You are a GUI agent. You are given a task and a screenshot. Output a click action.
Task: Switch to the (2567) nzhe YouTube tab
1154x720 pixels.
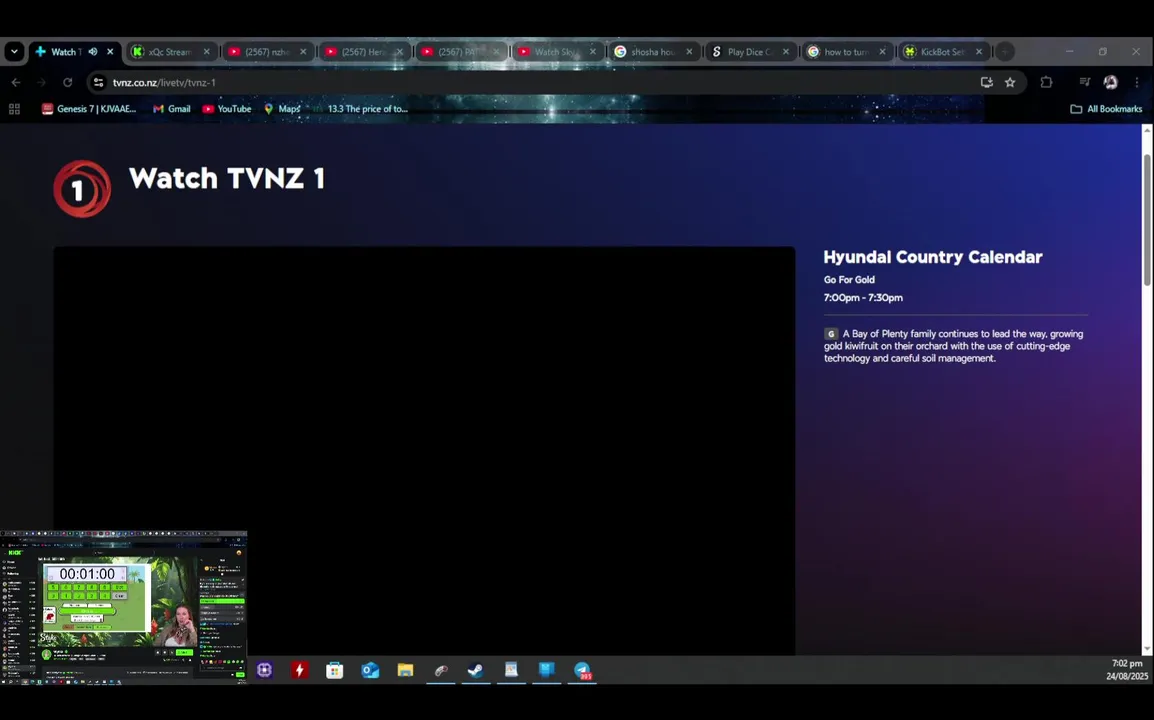[x=265, y=52]
